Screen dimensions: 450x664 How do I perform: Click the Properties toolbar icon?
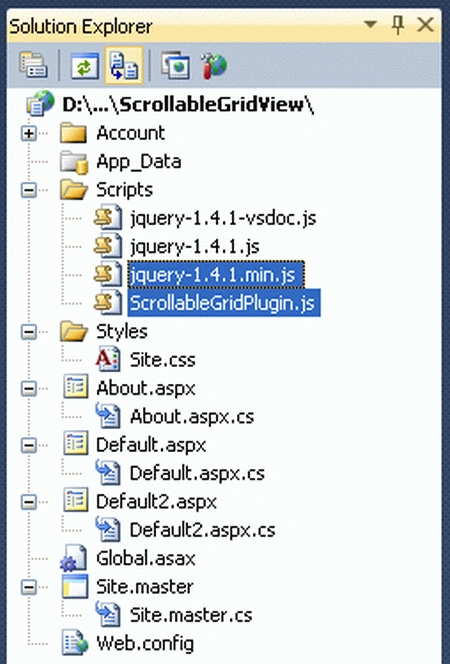click(33, 65)
